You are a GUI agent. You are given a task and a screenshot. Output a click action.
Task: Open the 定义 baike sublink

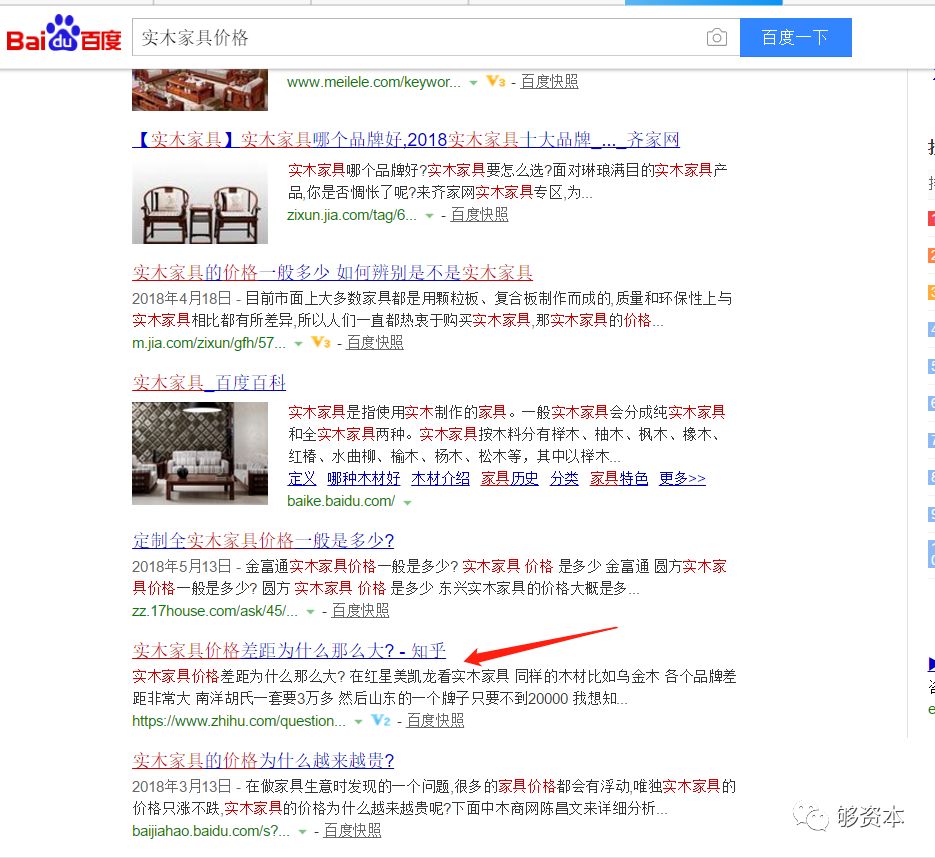pos(302,478)
